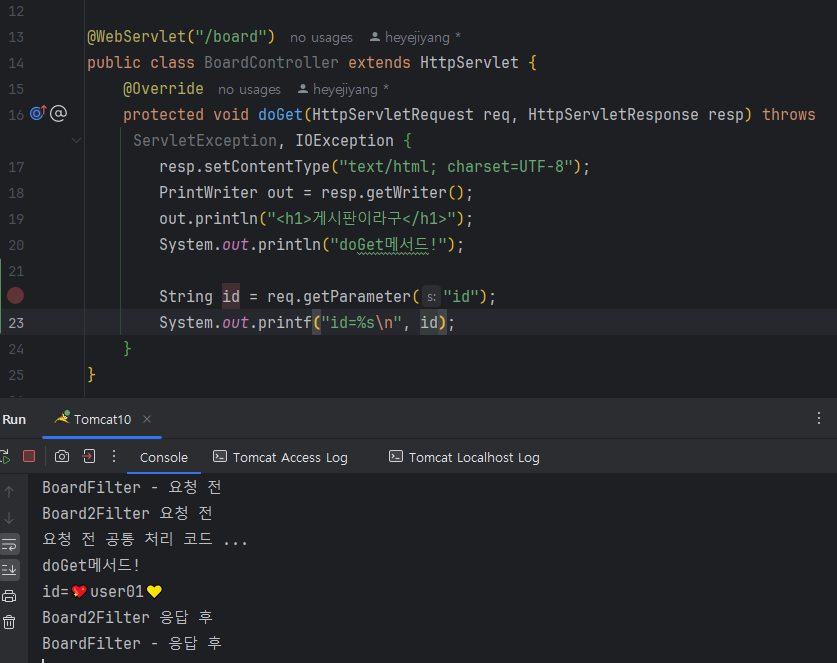
Task: Close the Tomcat10 run tab
Action: tap(147, 419)
